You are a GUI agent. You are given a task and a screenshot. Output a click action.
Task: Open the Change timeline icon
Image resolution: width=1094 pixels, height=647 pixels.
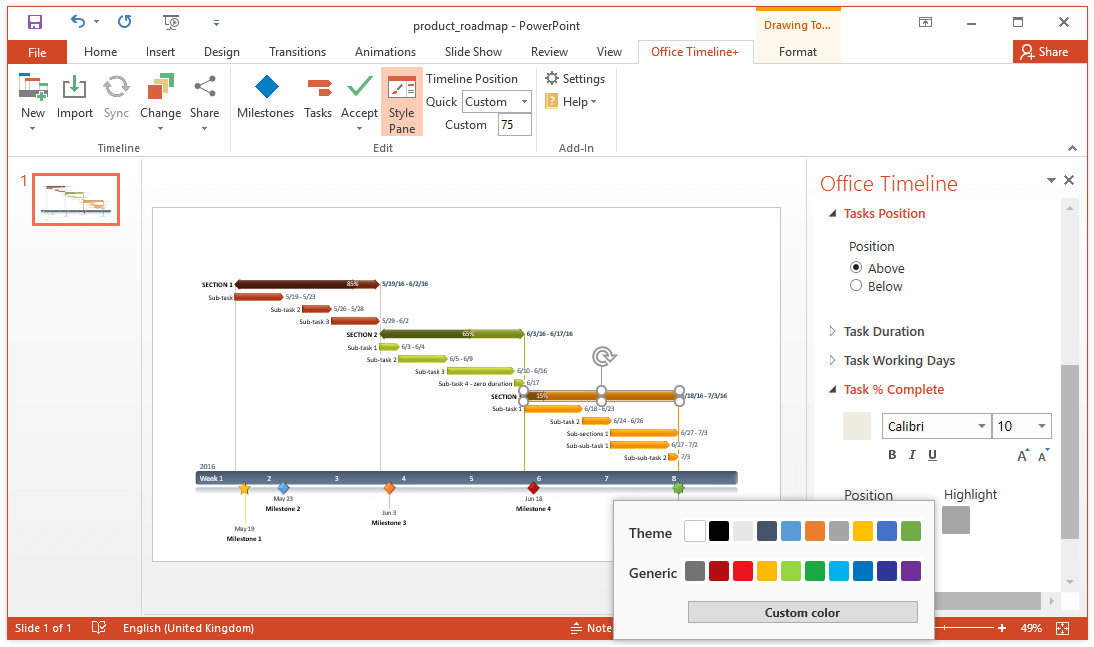tap(160, 88)
